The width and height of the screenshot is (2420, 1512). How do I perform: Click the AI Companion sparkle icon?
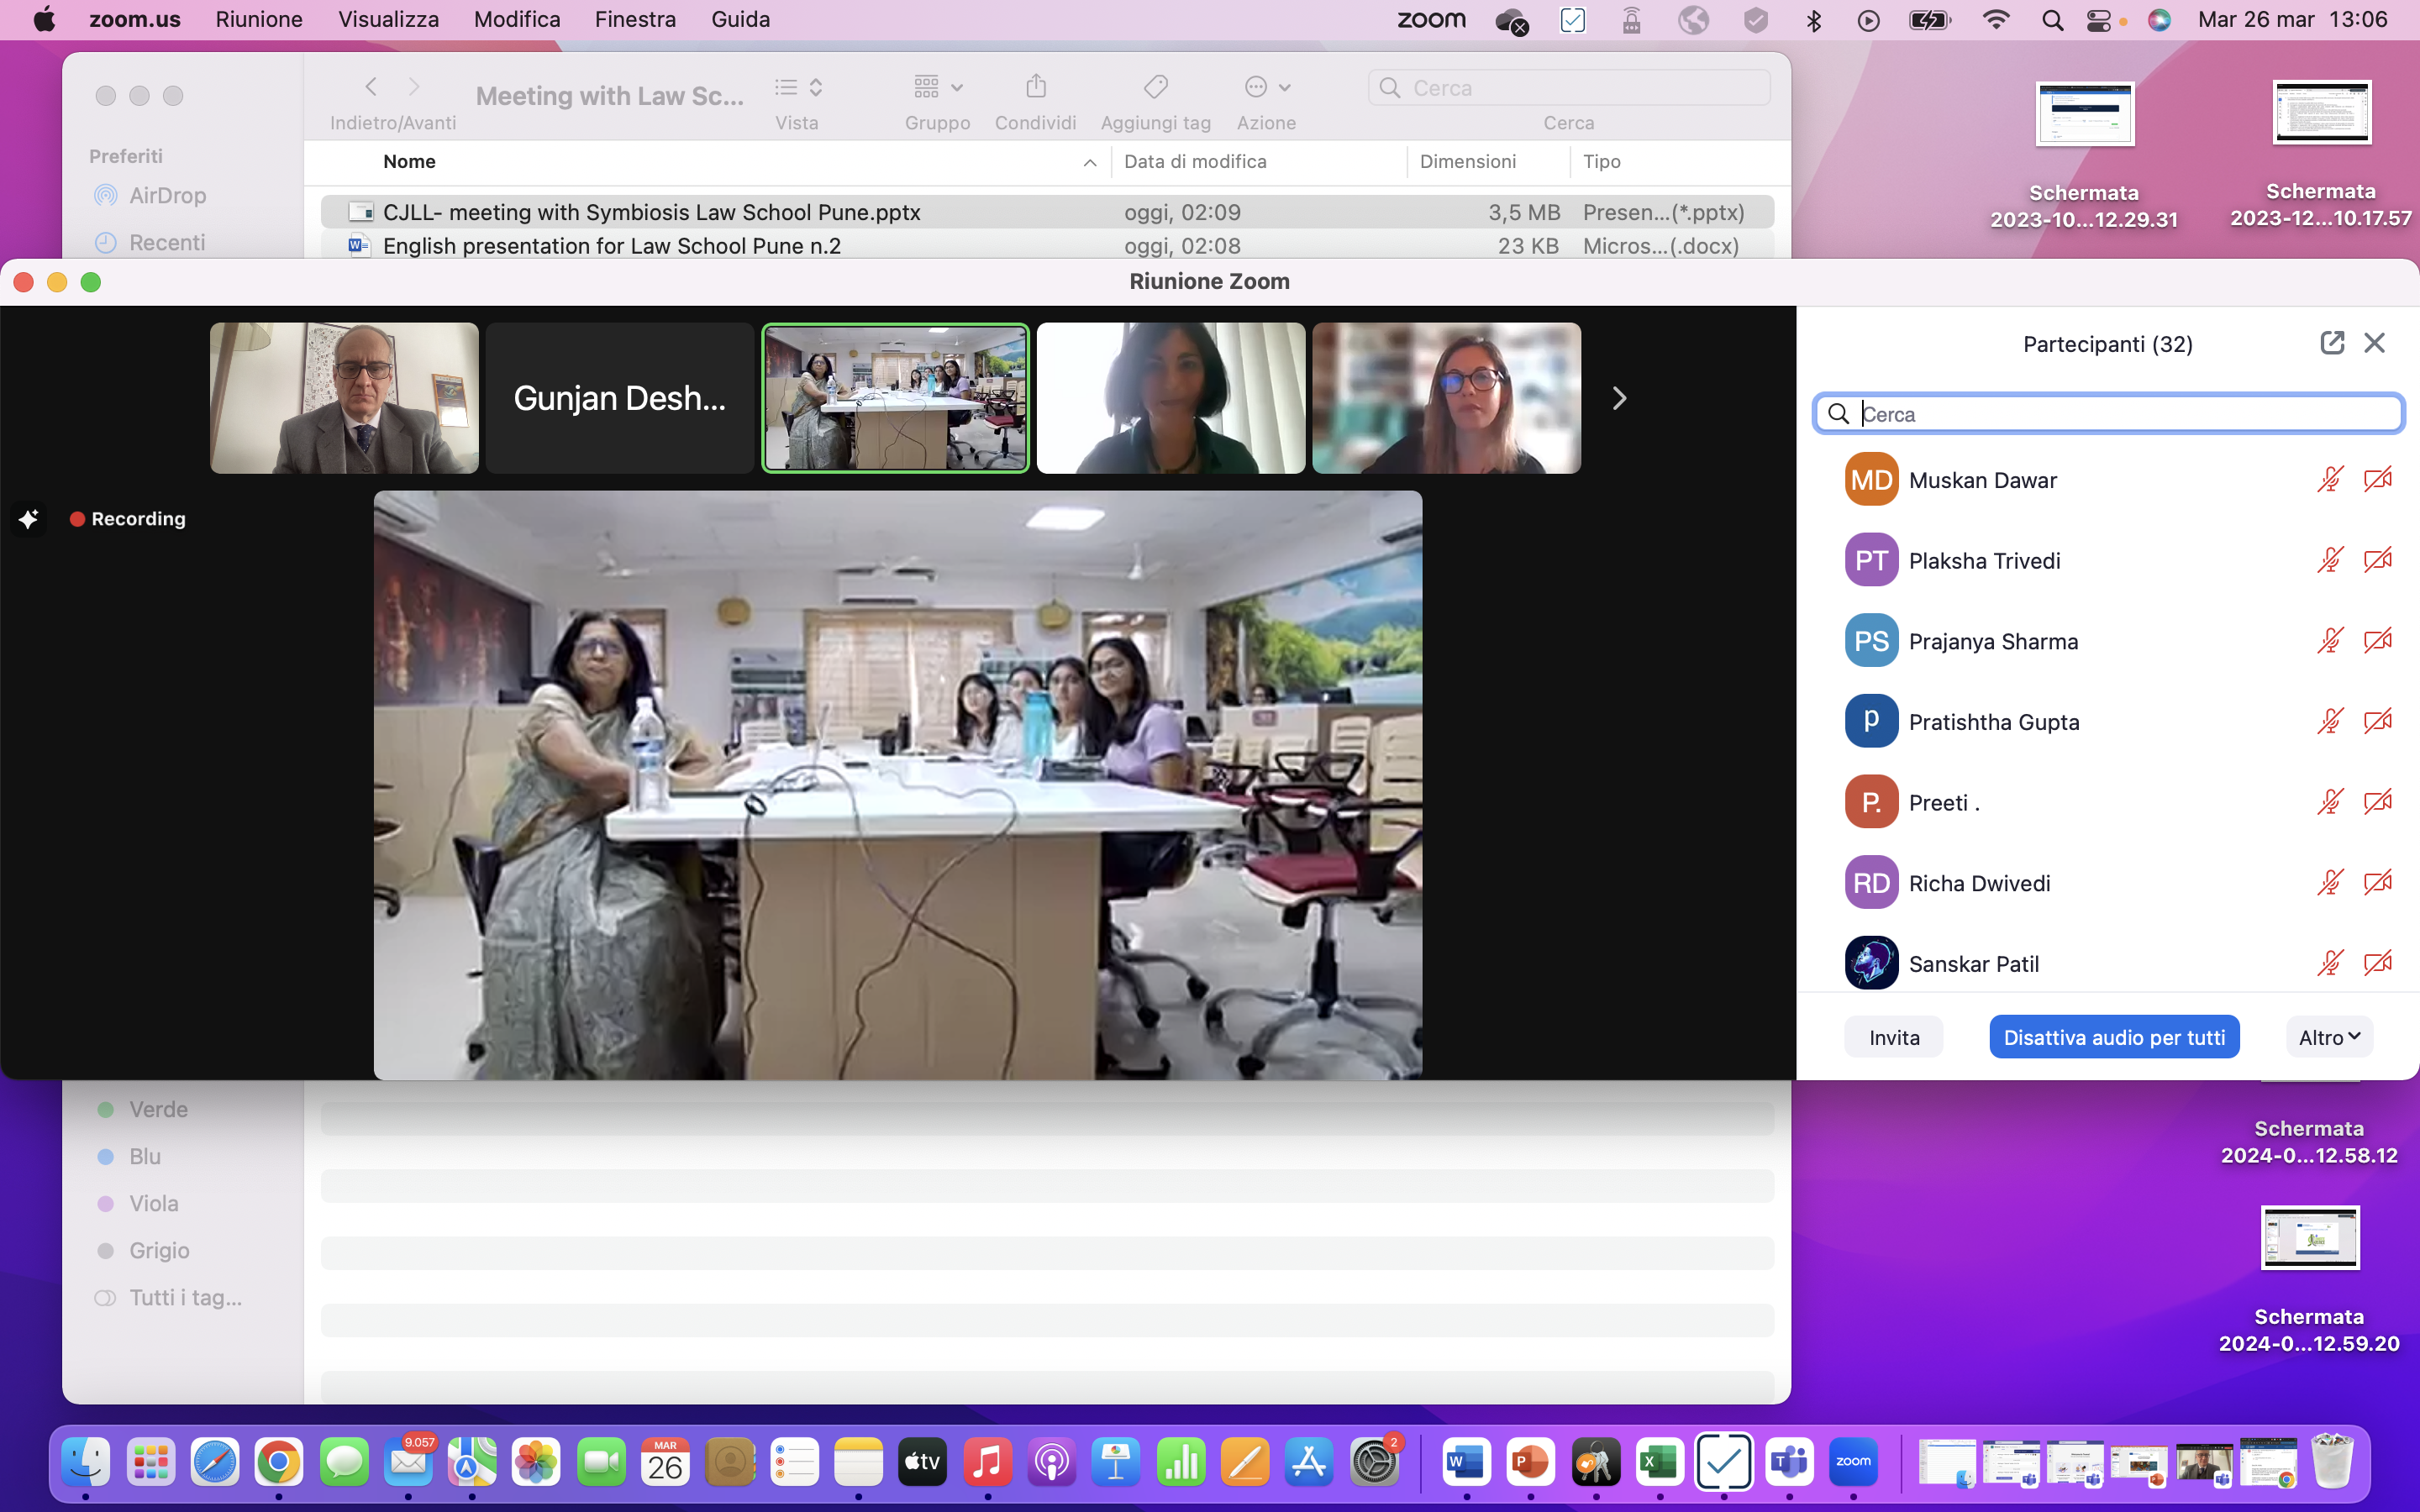point(28,519)
